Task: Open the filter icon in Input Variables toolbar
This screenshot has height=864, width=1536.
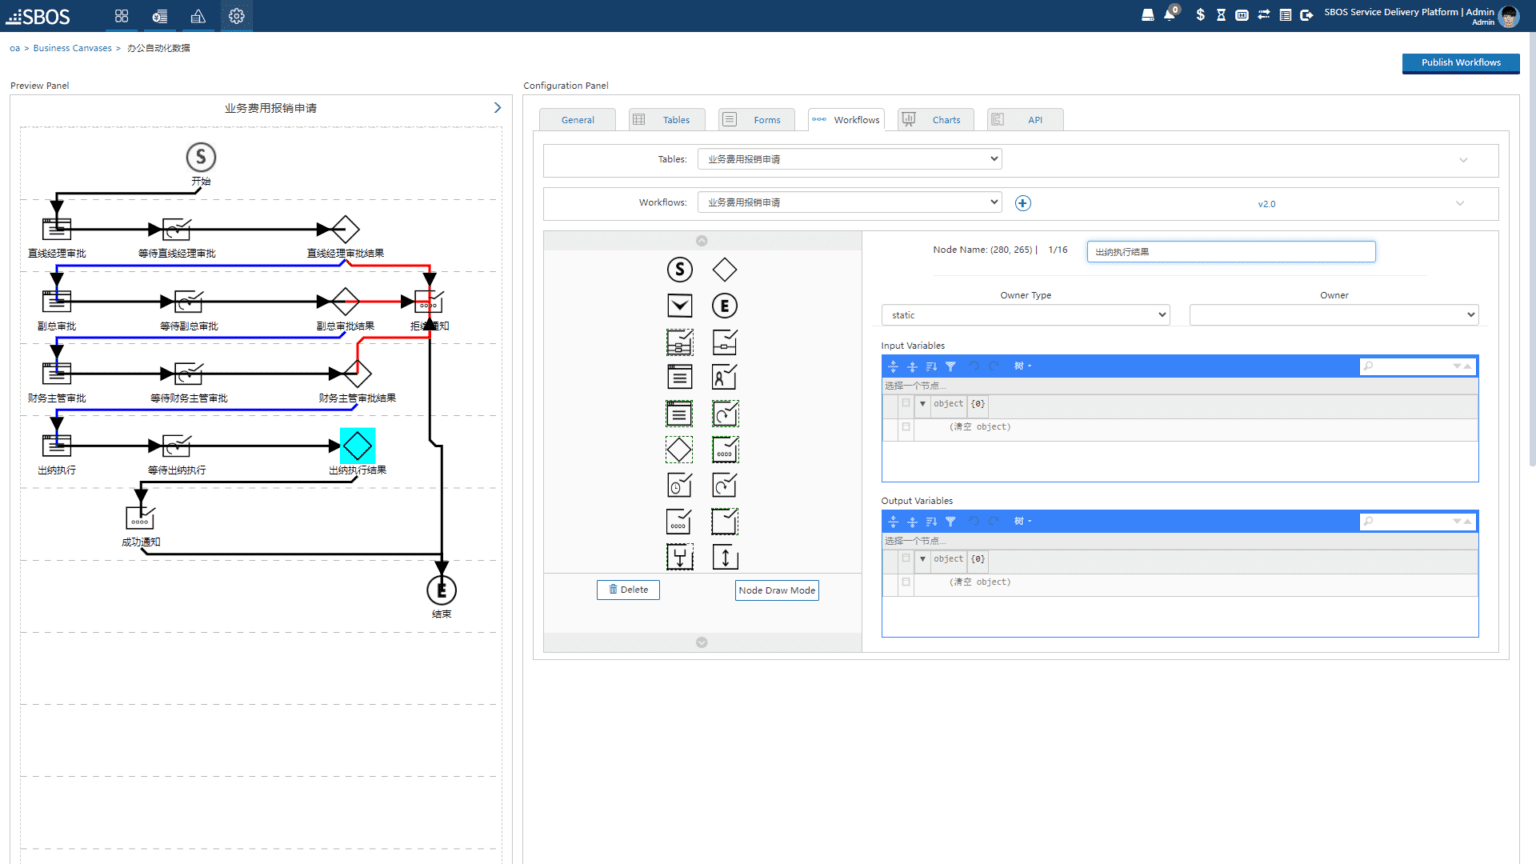Action: click(950, 366)
